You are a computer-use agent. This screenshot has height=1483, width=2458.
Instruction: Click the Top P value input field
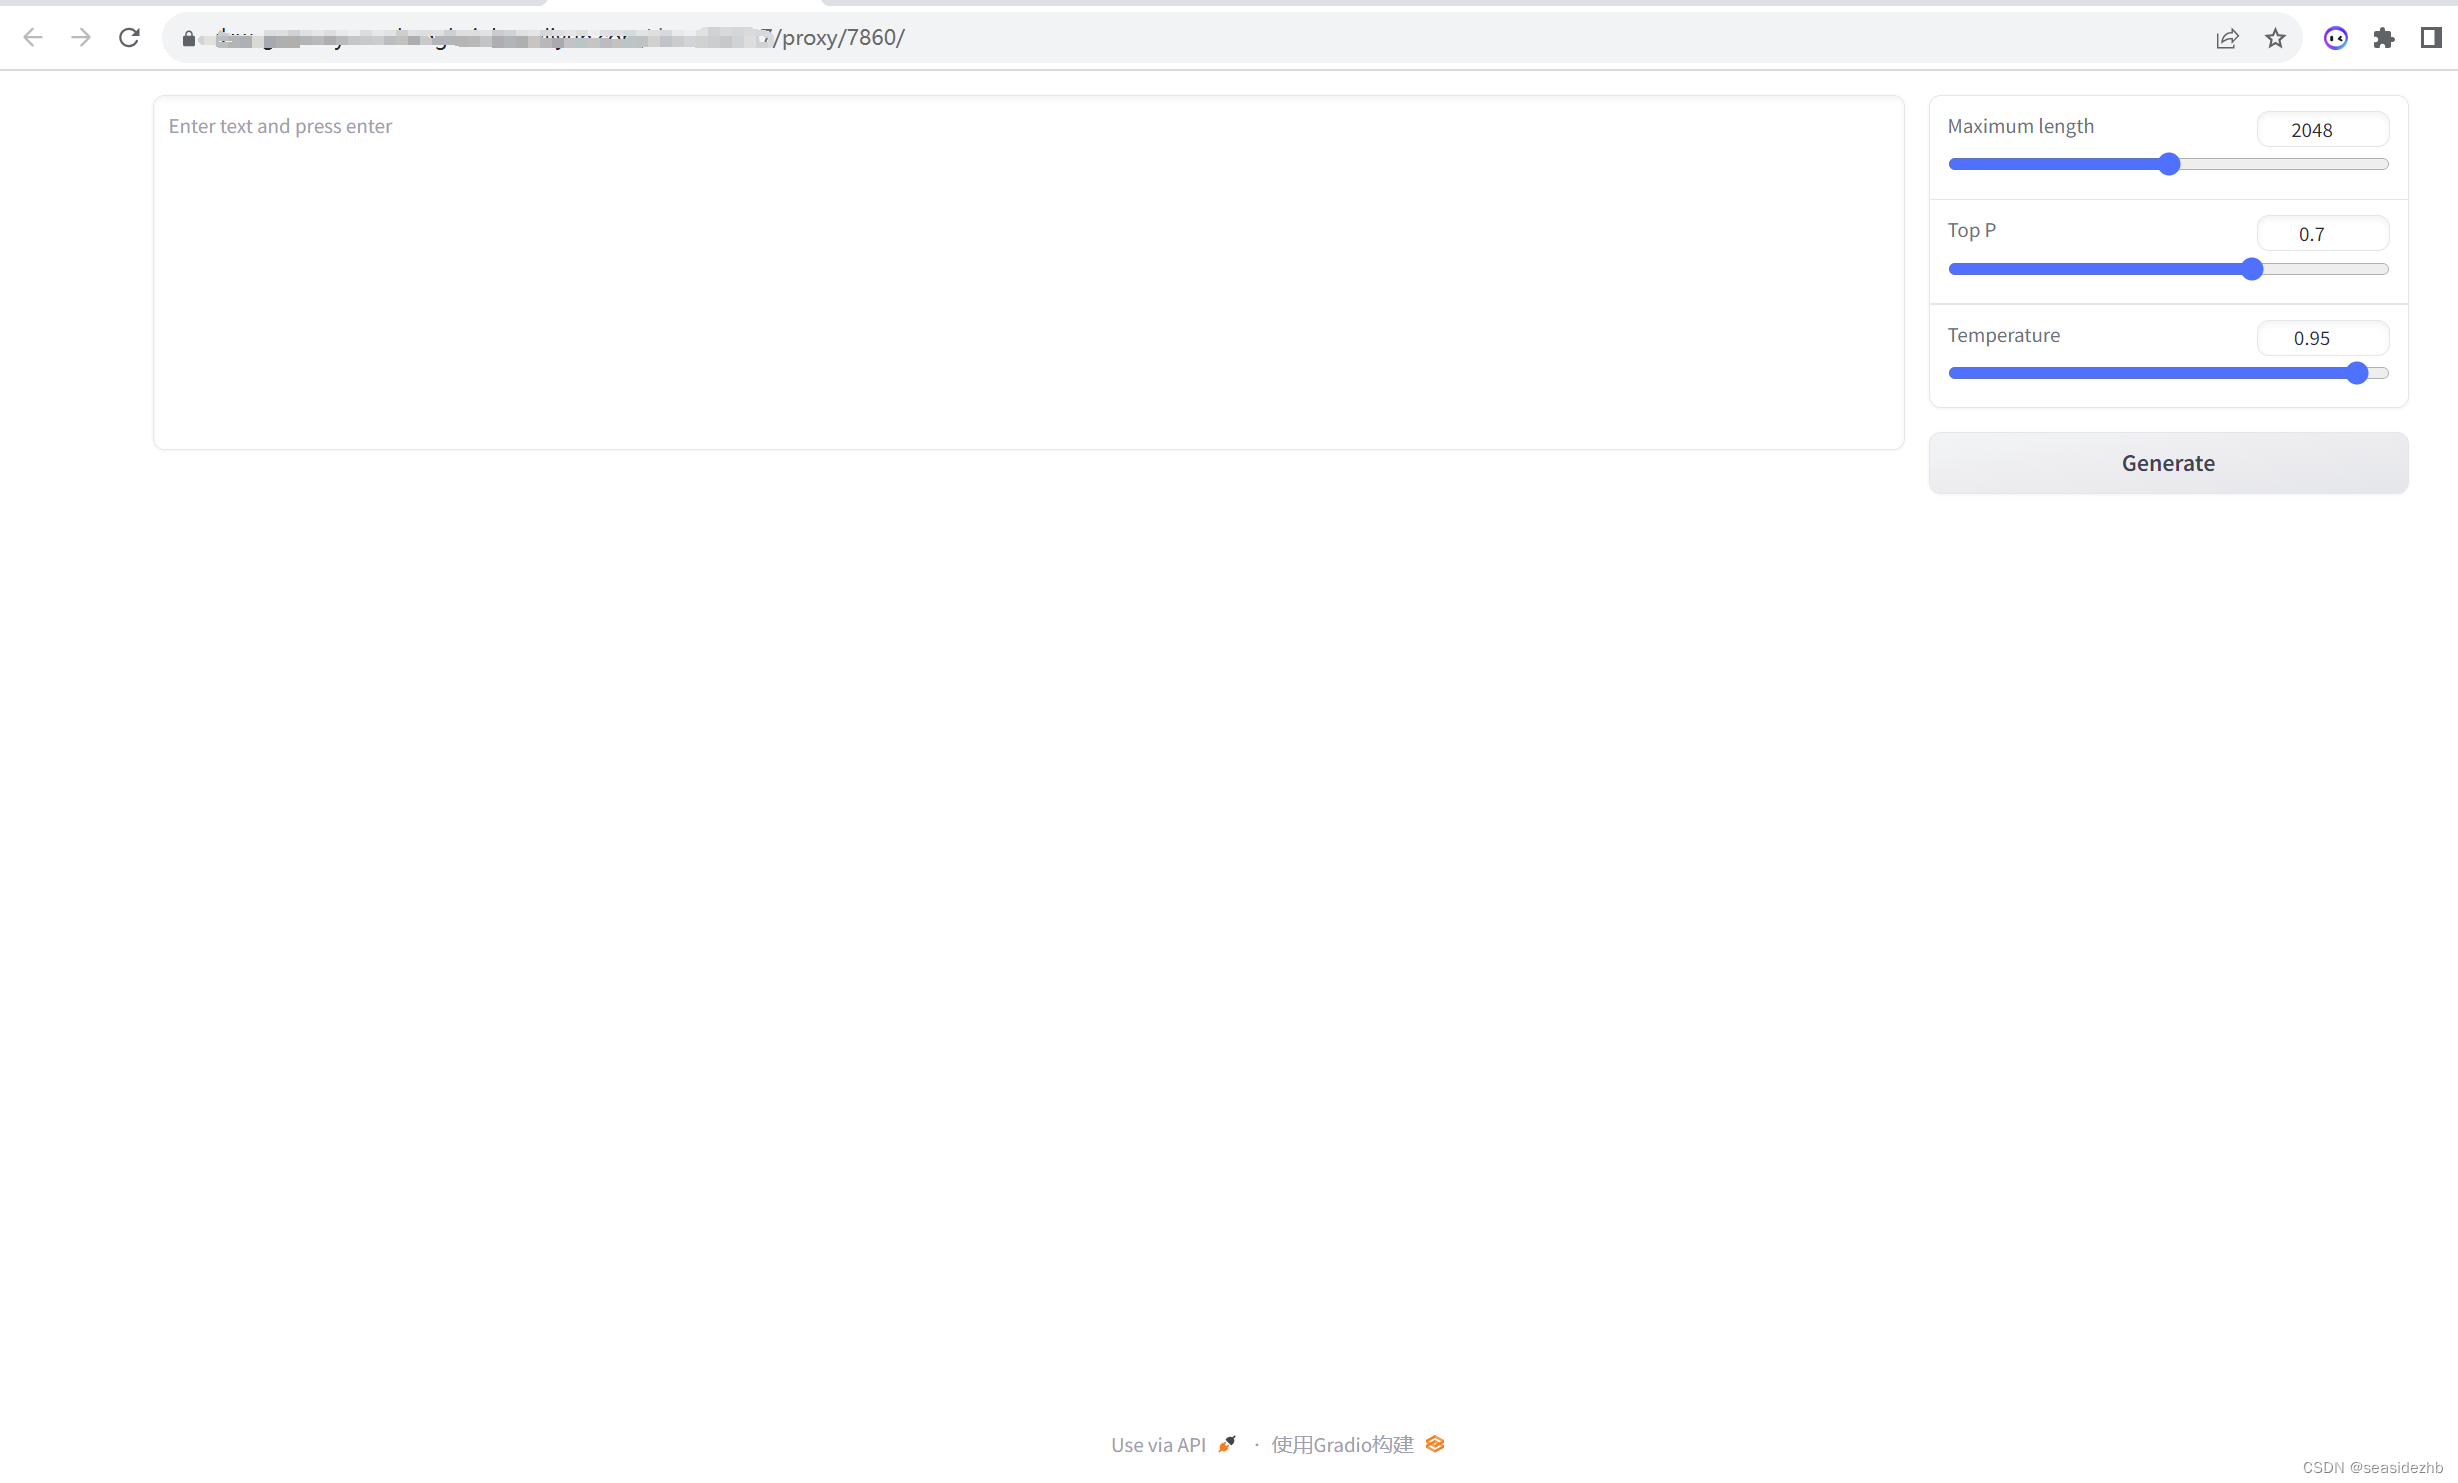click(2321, 233)
